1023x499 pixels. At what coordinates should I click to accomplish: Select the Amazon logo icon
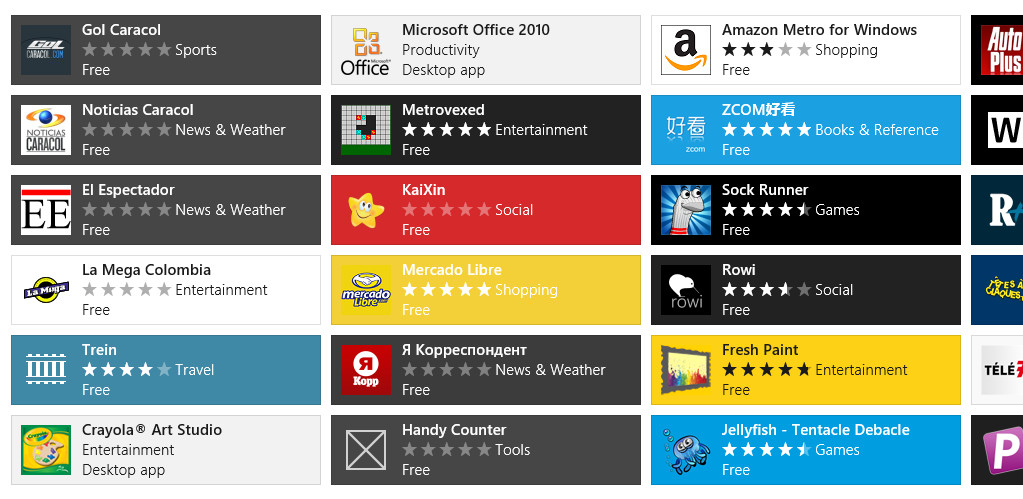tap(686, 50)
